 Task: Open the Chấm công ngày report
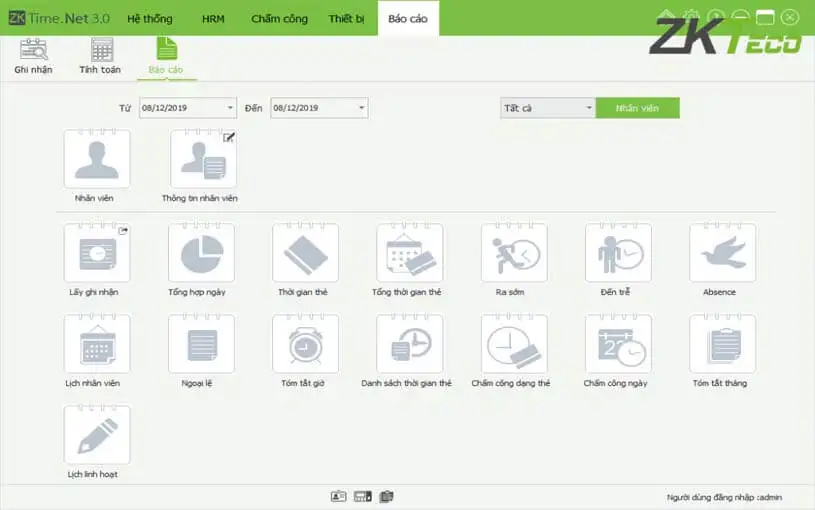tap(618, 344)
